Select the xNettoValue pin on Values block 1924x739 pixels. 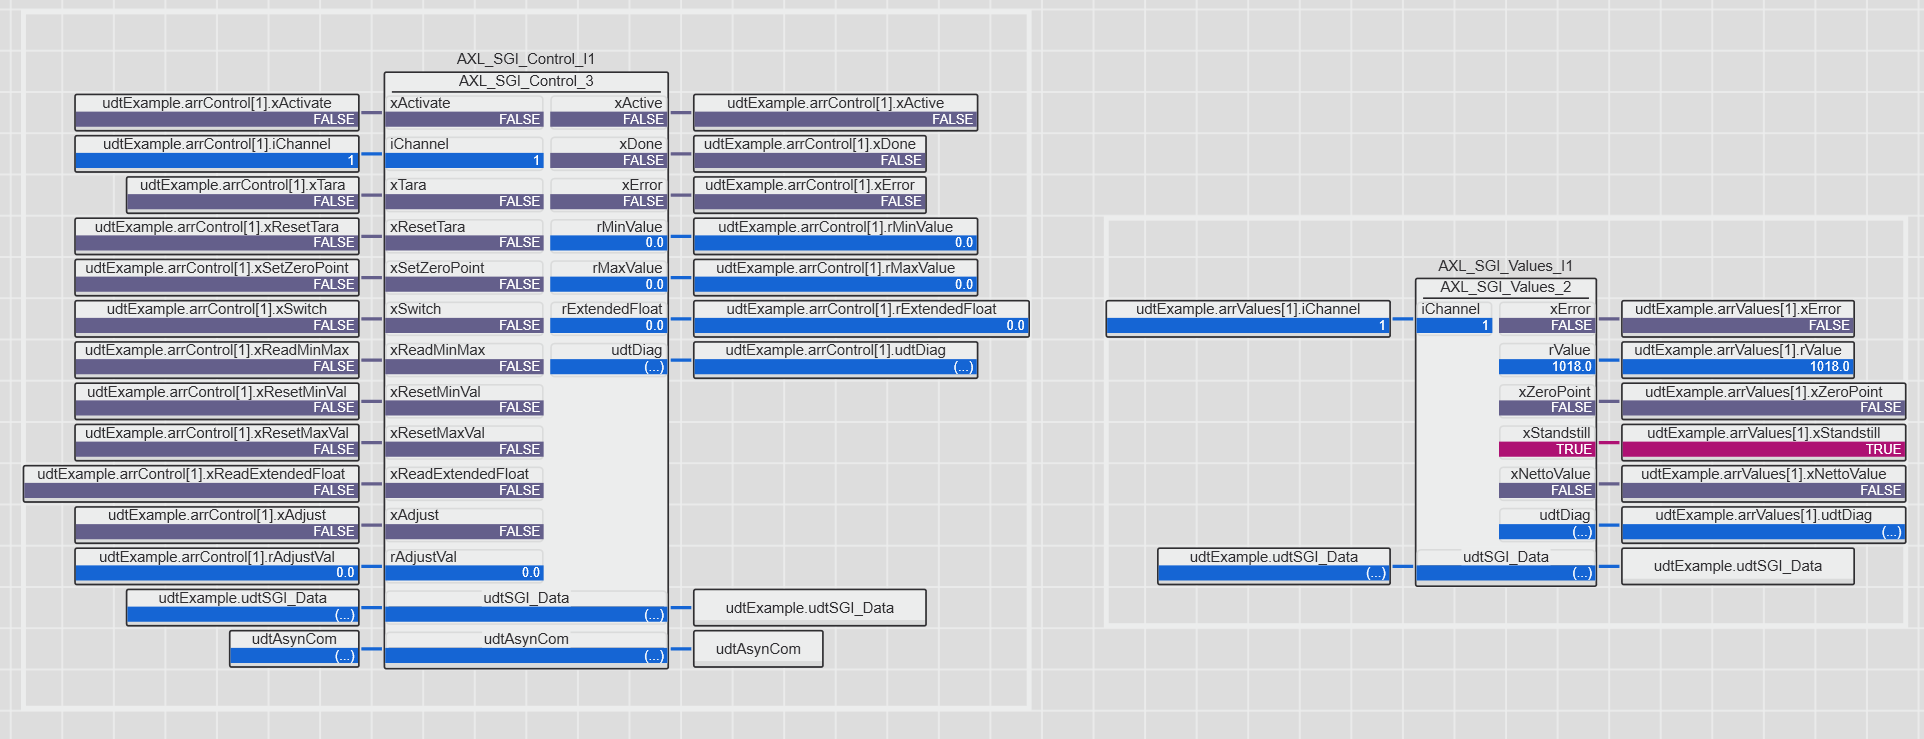(x=1546, y=482)
